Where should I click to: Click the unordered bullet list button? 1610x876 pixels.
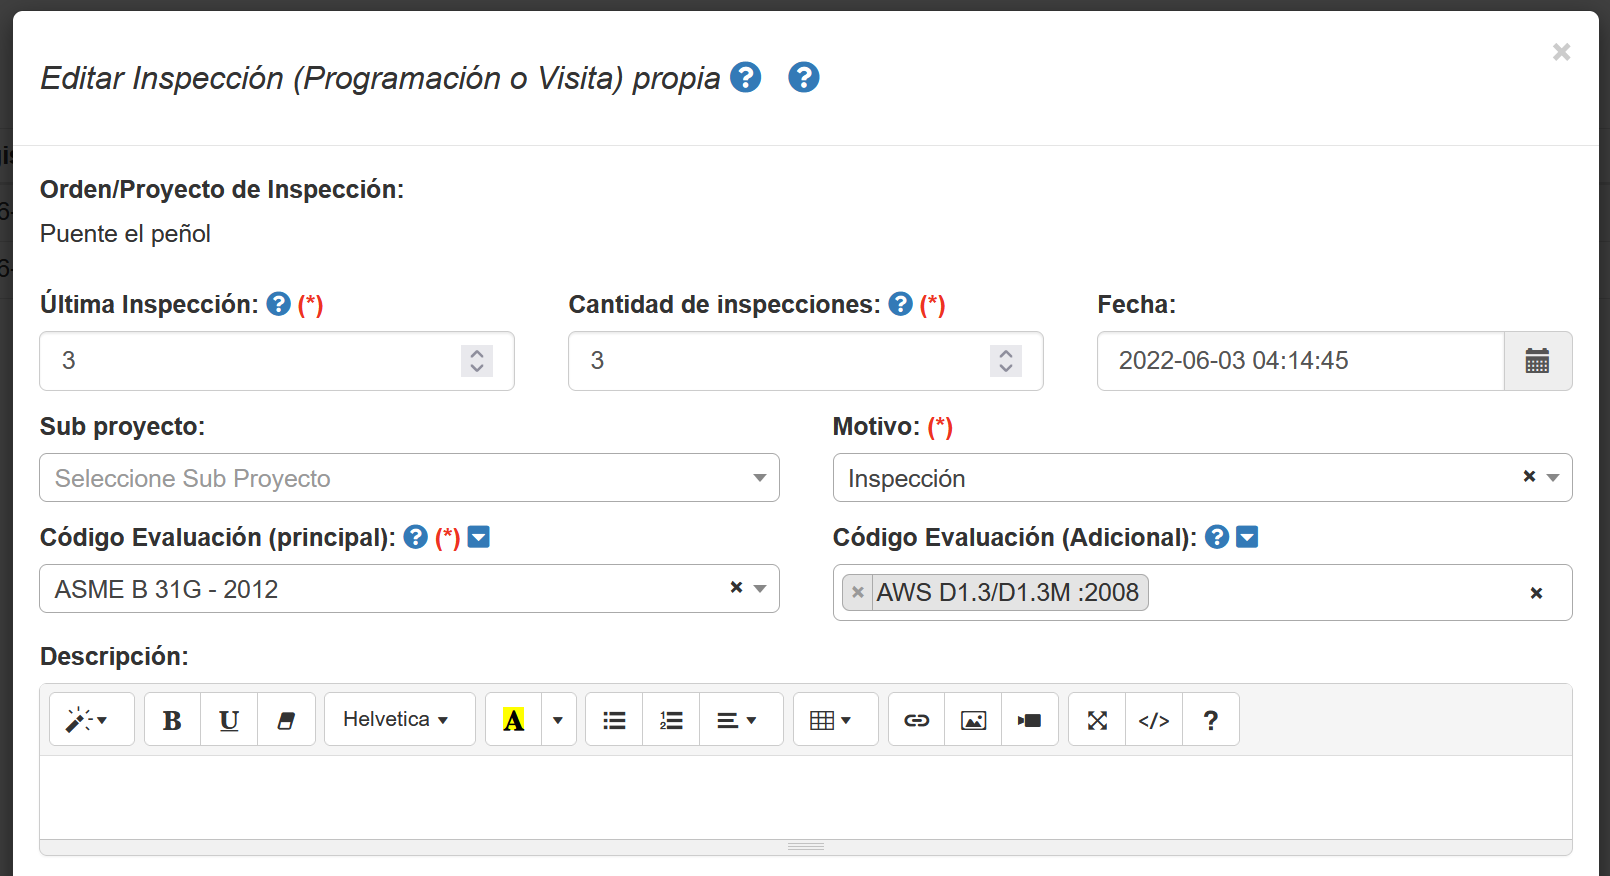point(614,720)
